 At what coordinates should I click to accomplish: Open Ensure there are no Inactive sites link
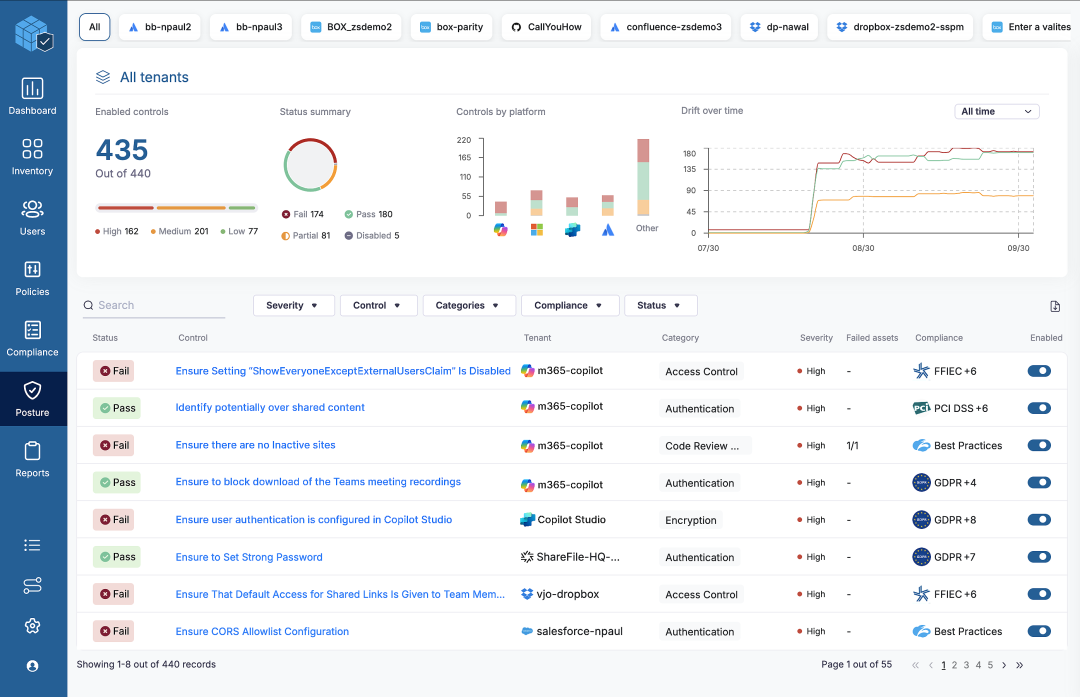point(255,445)
